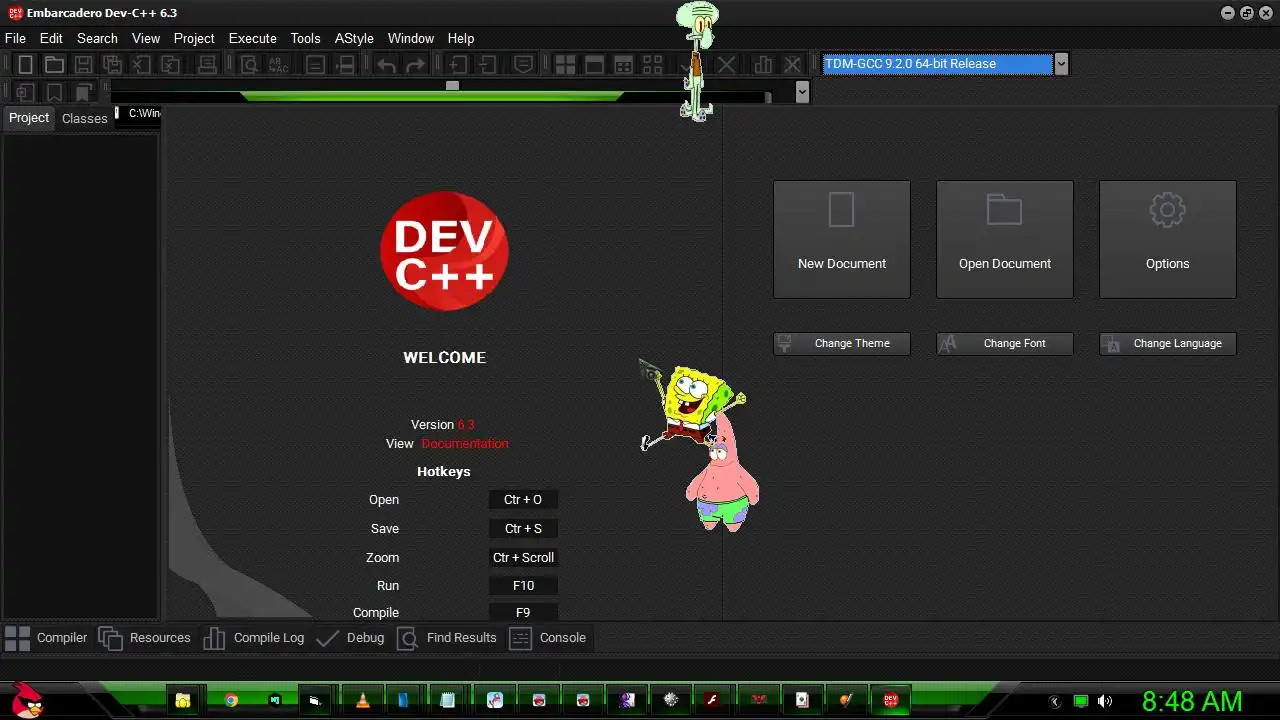
Task: Switch to the Project sidebar tab
Action: [29, 118]
